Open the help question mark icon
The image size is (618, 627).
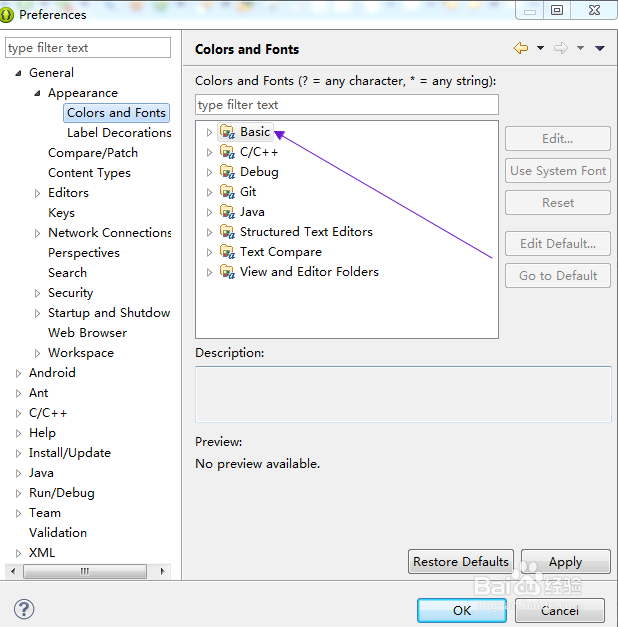24,609
